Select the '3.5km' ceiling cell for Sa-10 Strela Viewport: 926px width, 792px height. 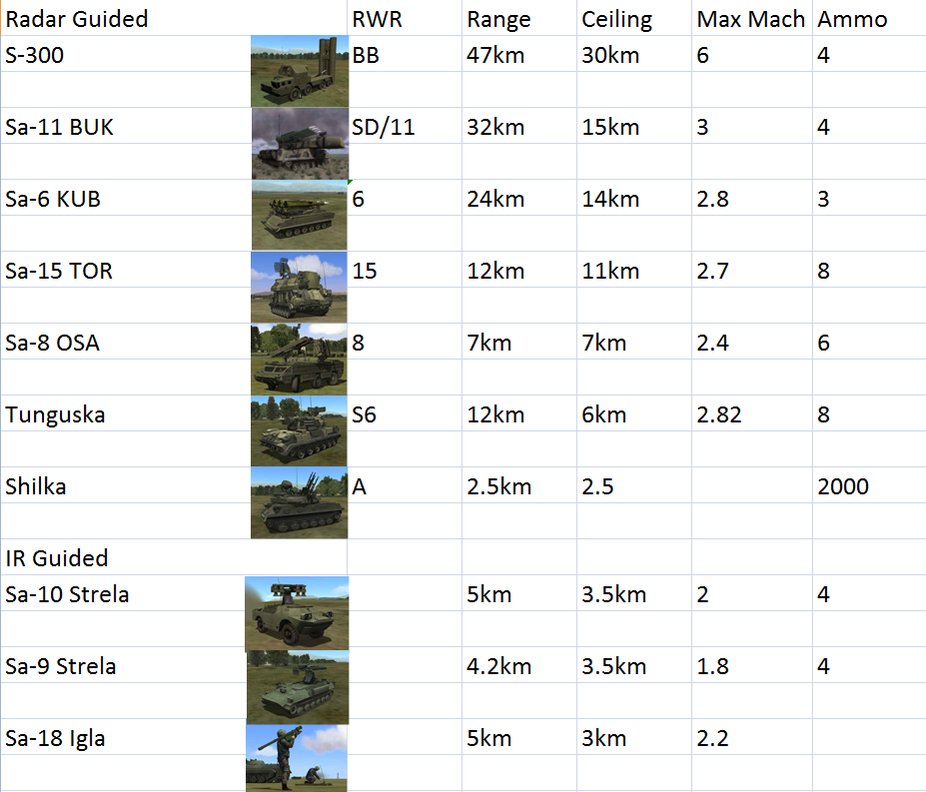tap(634, 594)
